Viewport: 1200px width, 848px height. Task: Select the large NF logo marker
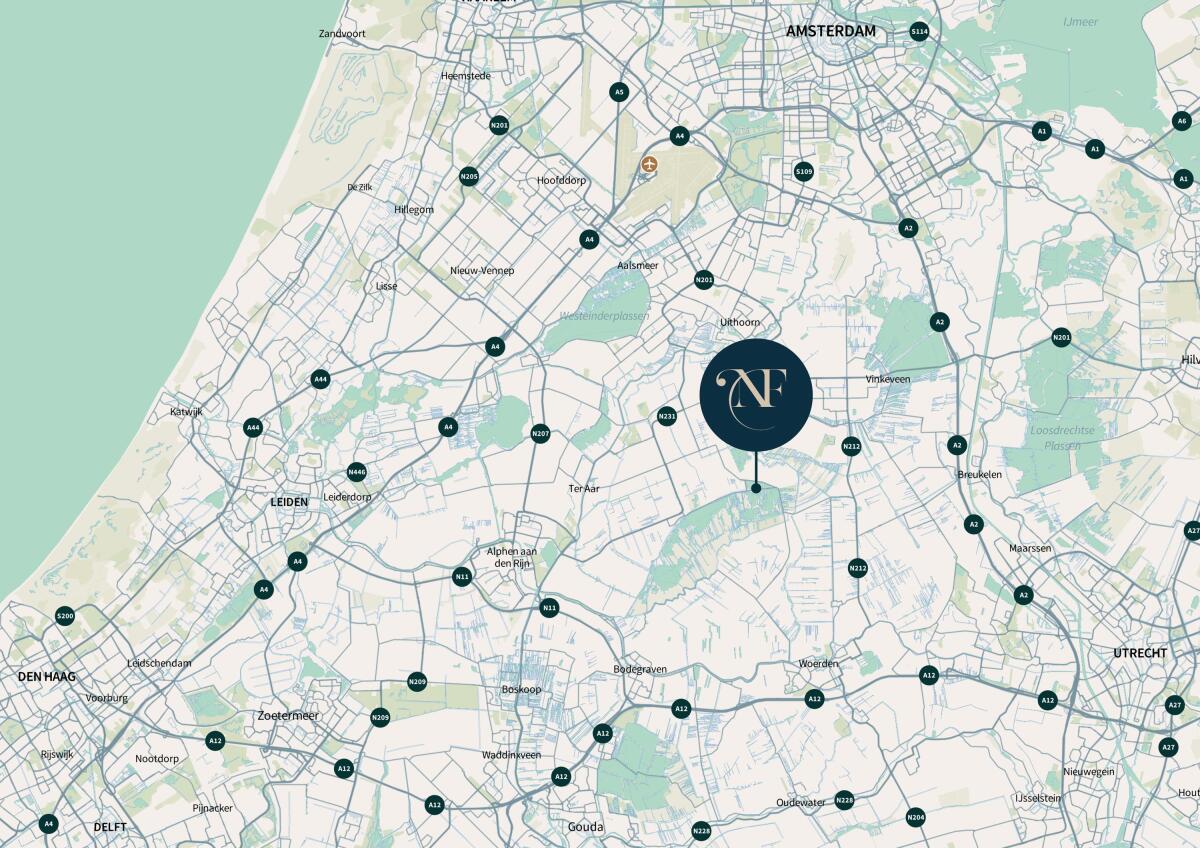tap(756, 394)
